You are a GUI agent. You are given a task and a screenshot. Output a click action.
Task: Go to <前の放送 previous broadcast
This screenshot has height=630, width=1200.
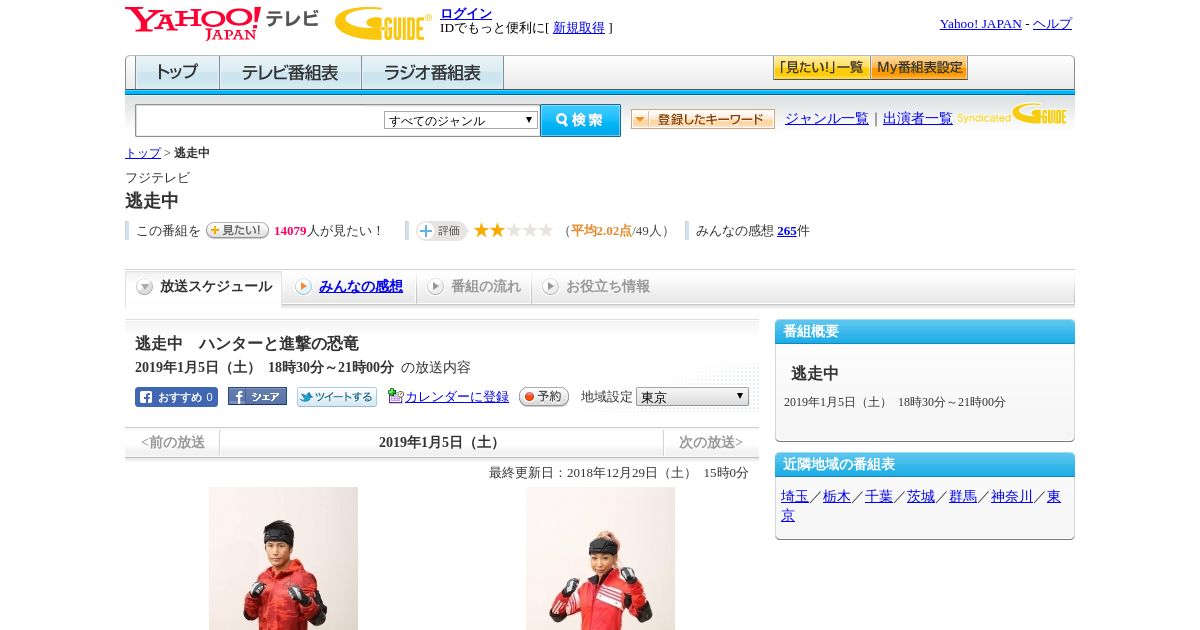tap(173, 442)
